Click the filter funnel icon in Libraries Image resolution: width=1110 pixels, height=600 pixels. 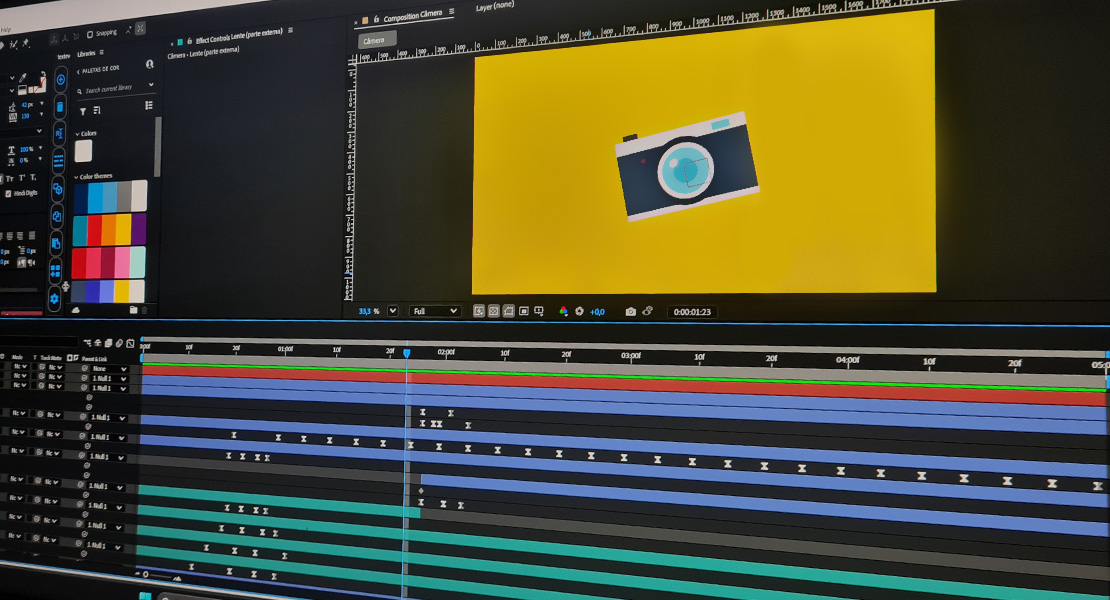(x=83, y=110)
